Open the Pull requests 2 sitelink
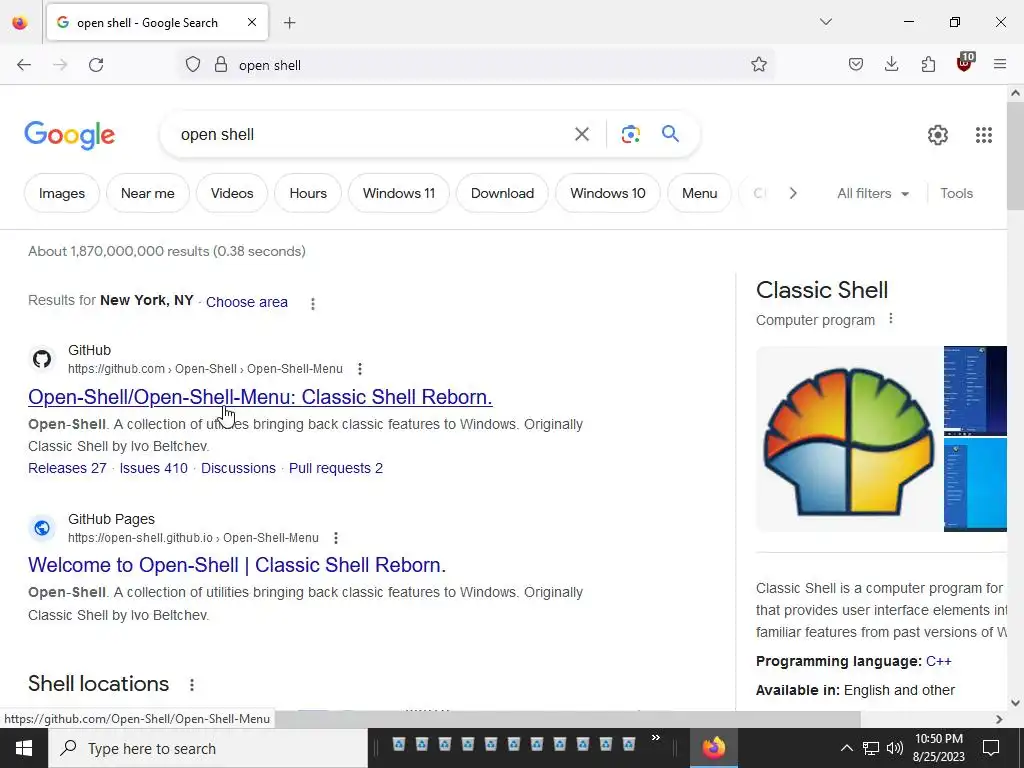1024x768 pixels. 336,468
